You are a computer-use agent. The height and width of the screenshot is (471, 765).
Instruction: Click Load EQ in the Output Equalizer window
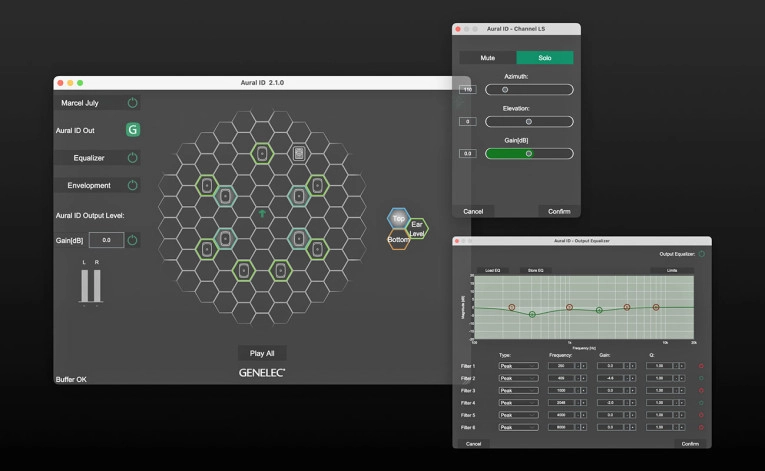(492, 270)
